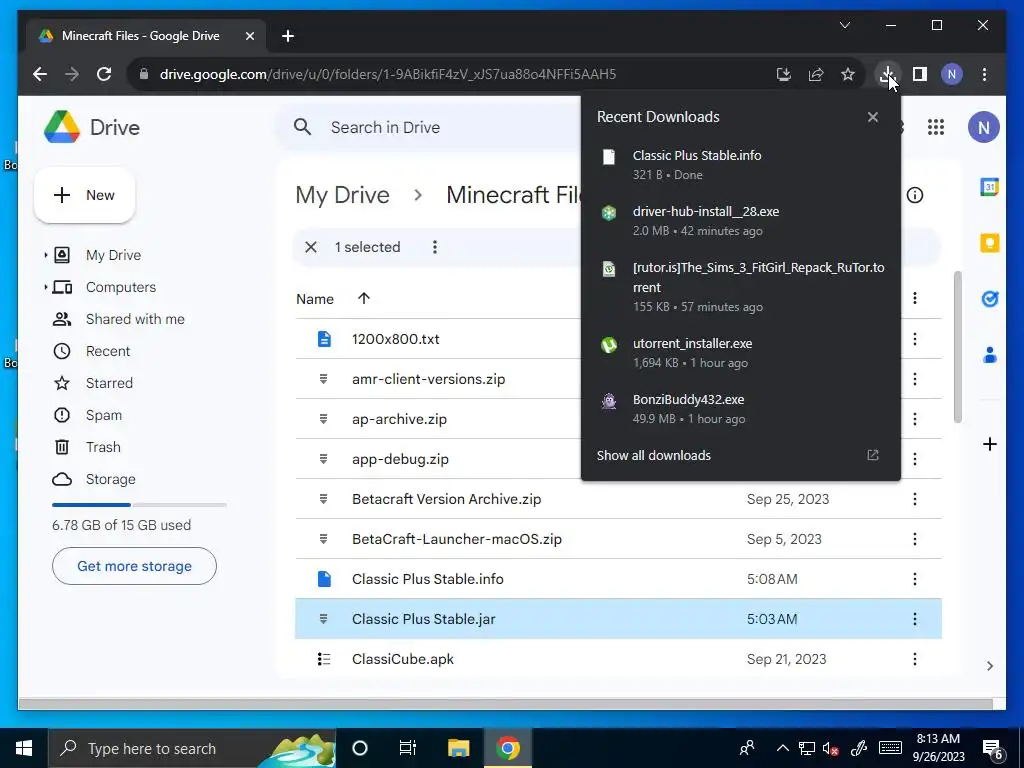1024x768 pixels.
Task: Open more actions for selected item
Action: pos(434,247)
